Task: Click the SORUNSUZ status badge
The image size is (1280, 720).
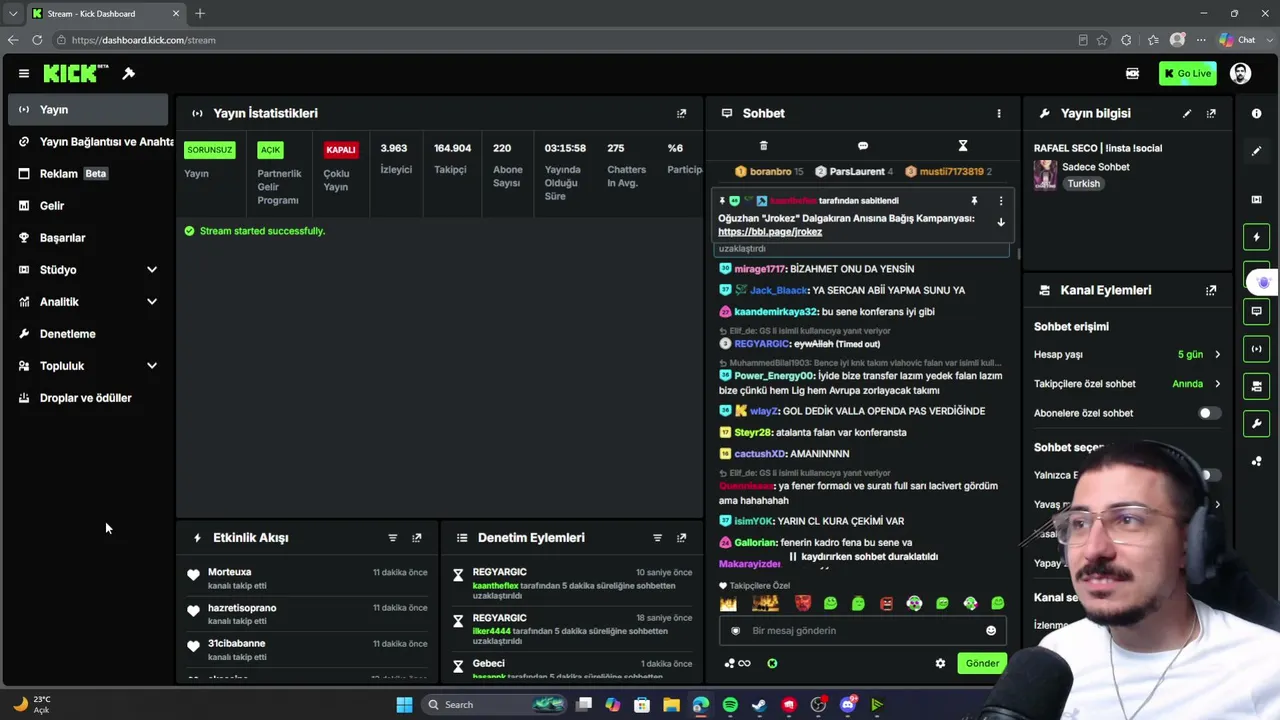Action: click(x=209, y=150)
